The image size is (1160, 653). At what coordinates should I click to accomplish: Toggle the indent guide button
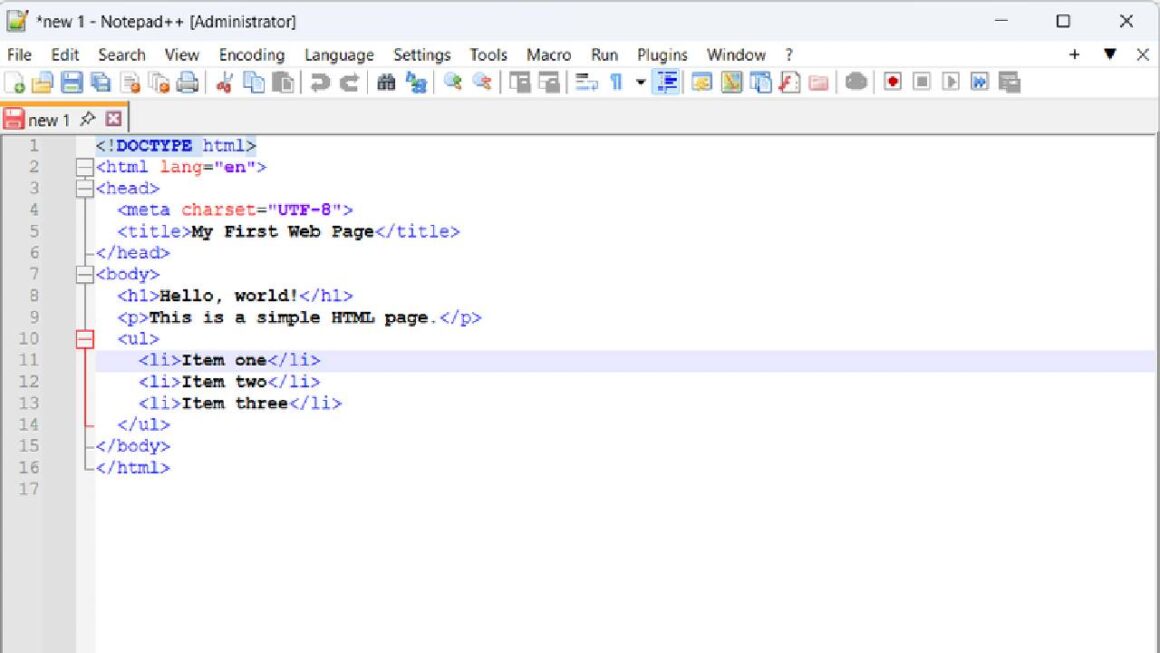667,82
